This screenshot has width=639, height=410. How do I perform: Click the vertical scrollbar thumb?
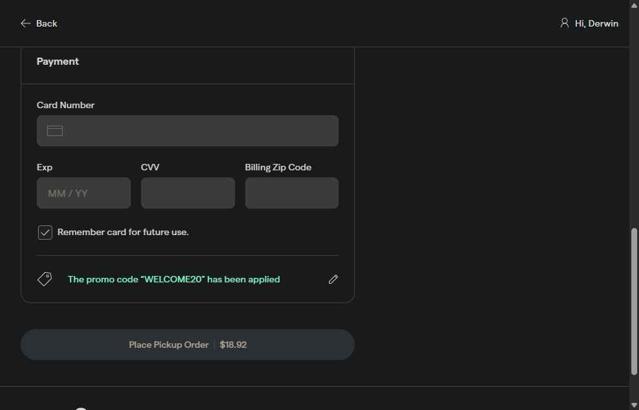[x=634, y=302]
